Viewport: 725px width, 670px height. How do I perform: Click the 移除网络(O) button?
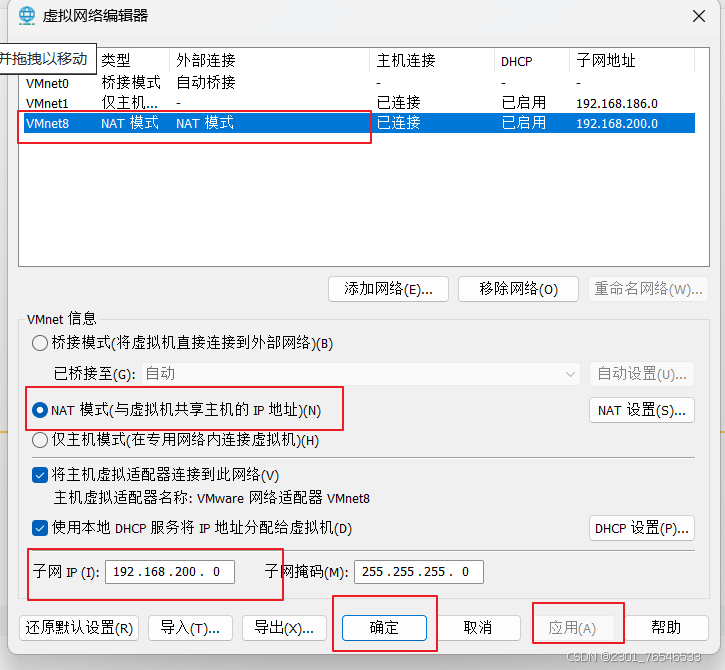tap(518, 289)
